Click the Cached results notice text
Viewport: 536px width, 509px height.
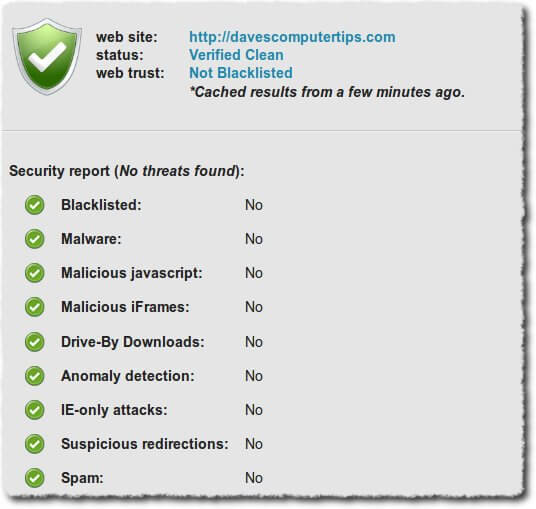[327, 92]
